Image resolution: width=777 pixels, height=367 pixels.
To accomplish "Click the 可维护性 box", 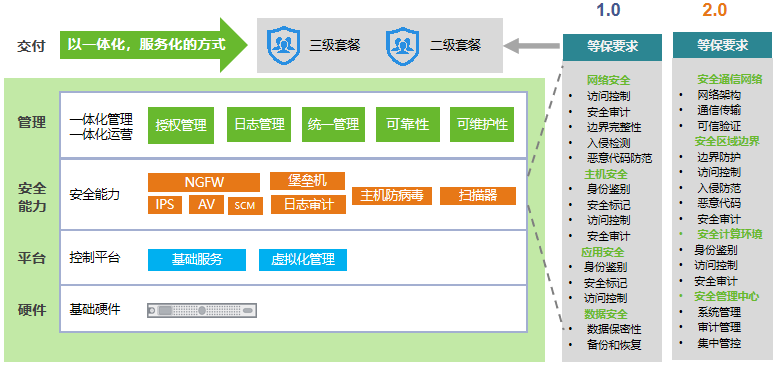I will tap(482, 124).
